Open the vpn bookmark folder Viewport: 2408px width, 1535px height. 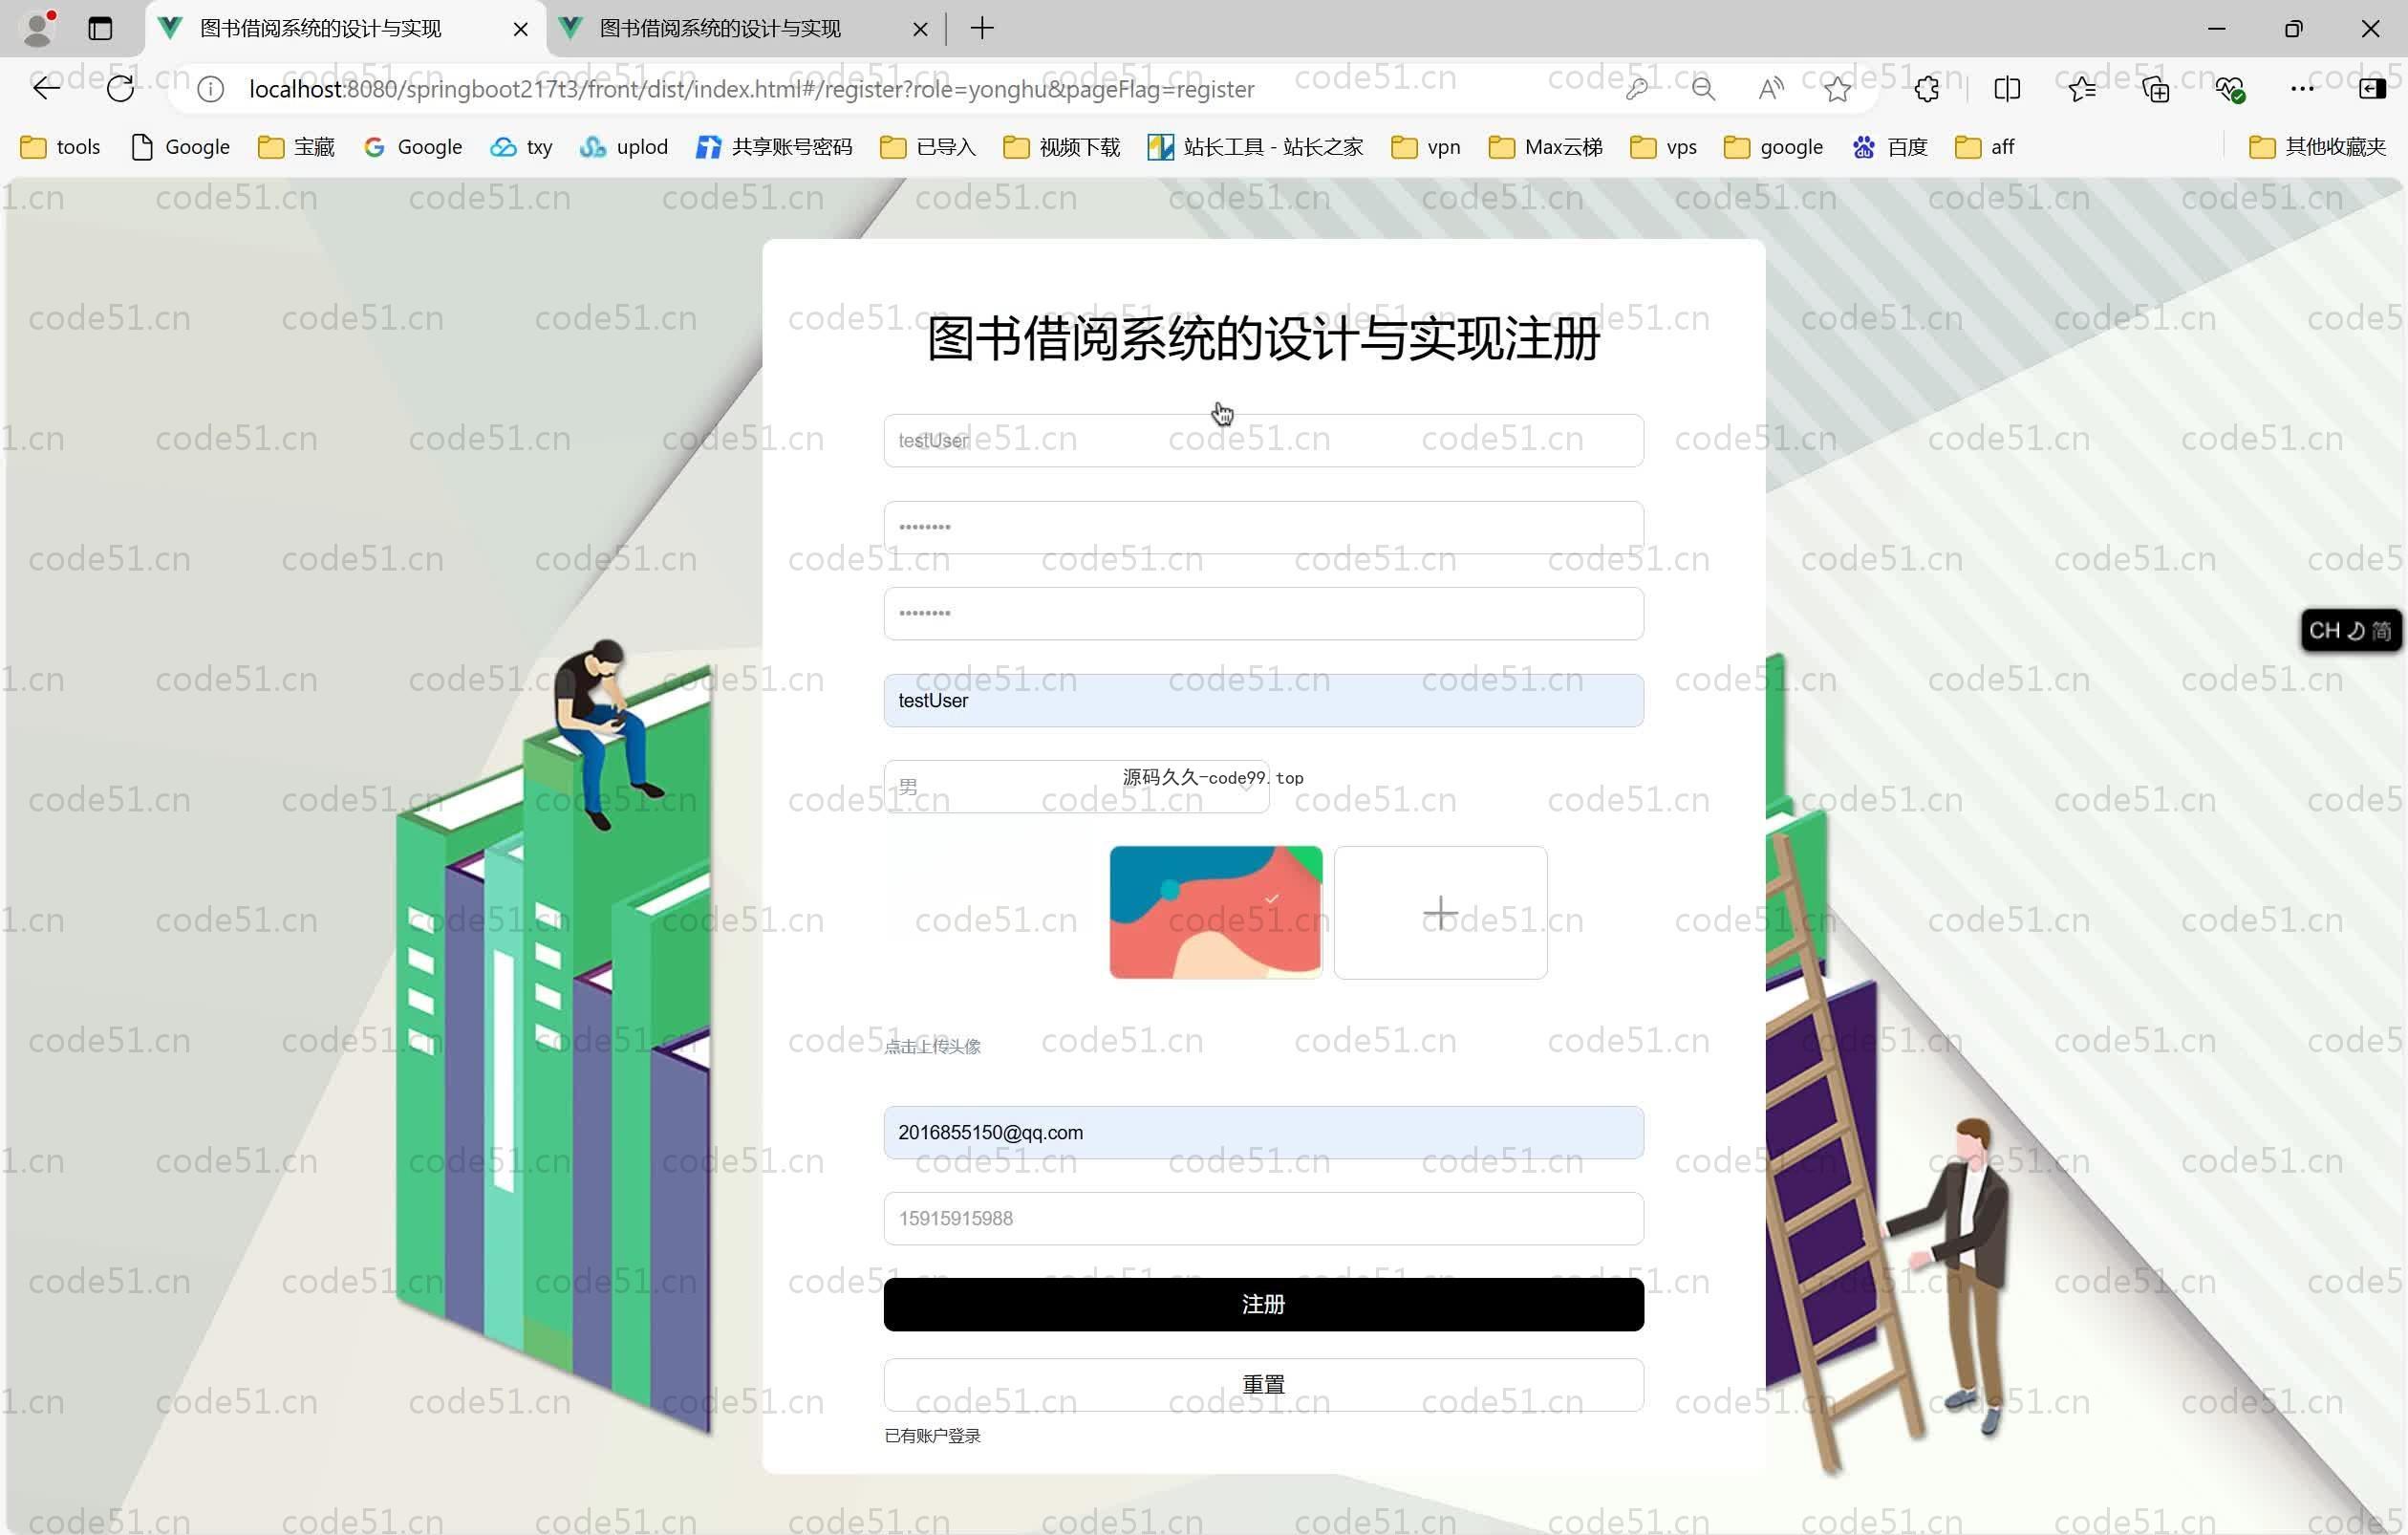[x=1426, y=147]
